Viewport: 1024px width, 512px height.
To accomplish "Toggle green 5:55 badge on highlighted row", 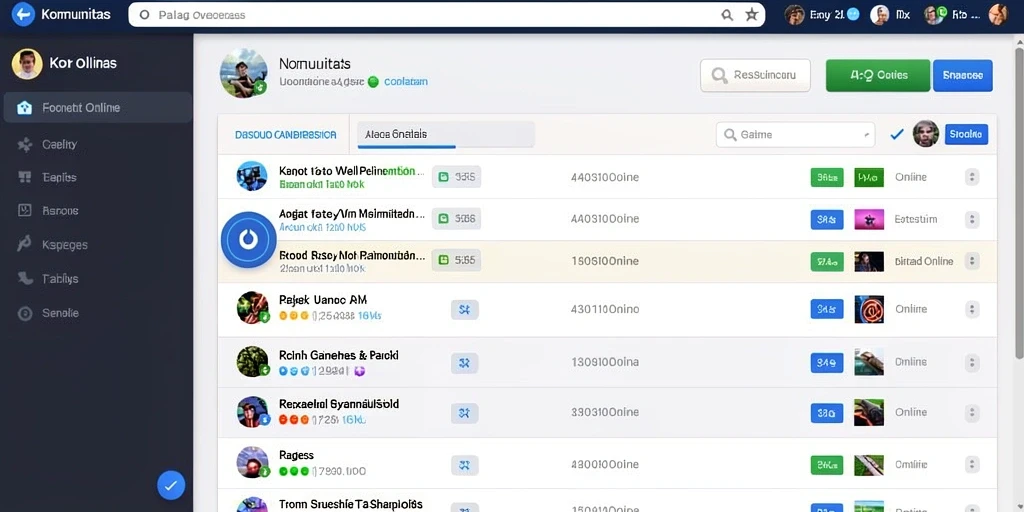I will 456,260.
